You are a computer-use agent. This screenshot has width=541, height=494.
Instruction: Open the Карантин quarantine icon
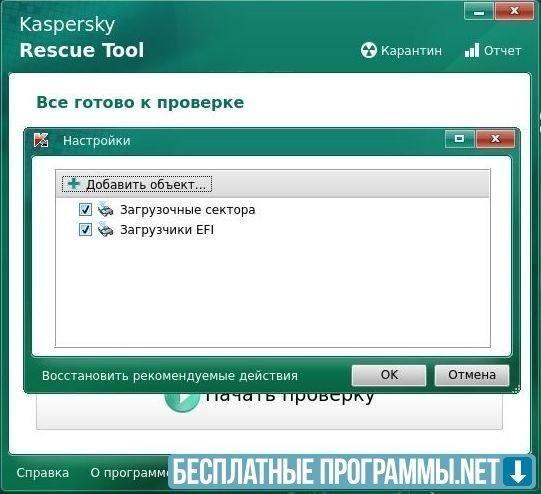coord(368,51)
